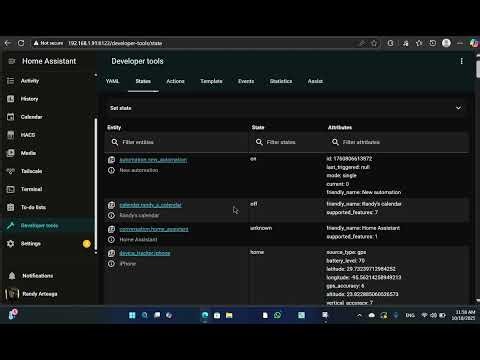The image size is (480, 360).
Task: Open the browser profile avatar
Action: coord(446,43)
